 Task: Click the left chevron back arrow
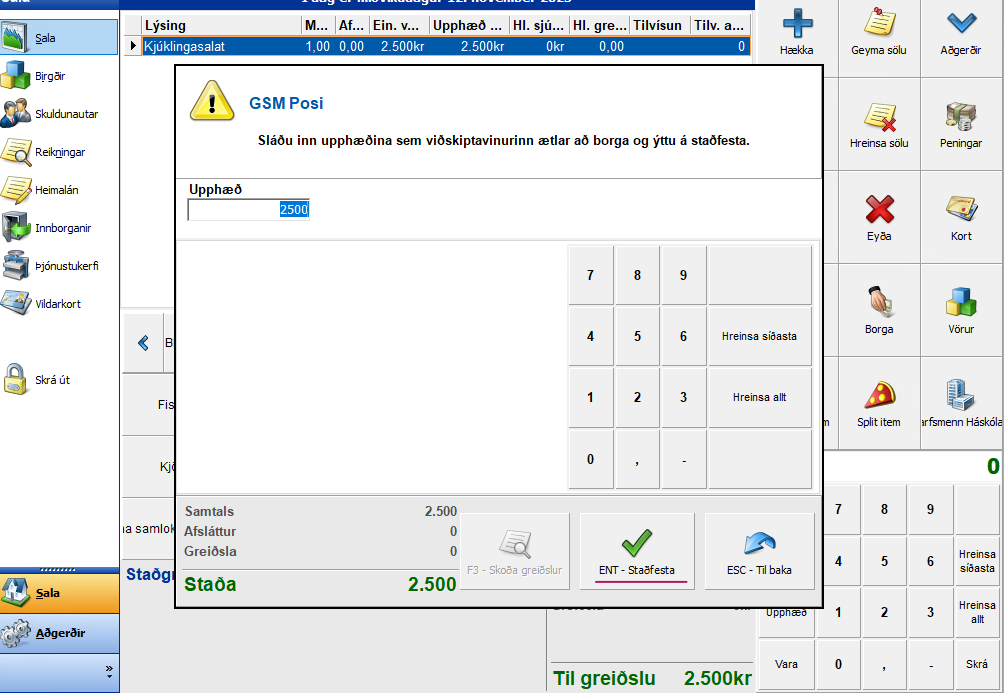pyautogui.click(x=143, y=343)
